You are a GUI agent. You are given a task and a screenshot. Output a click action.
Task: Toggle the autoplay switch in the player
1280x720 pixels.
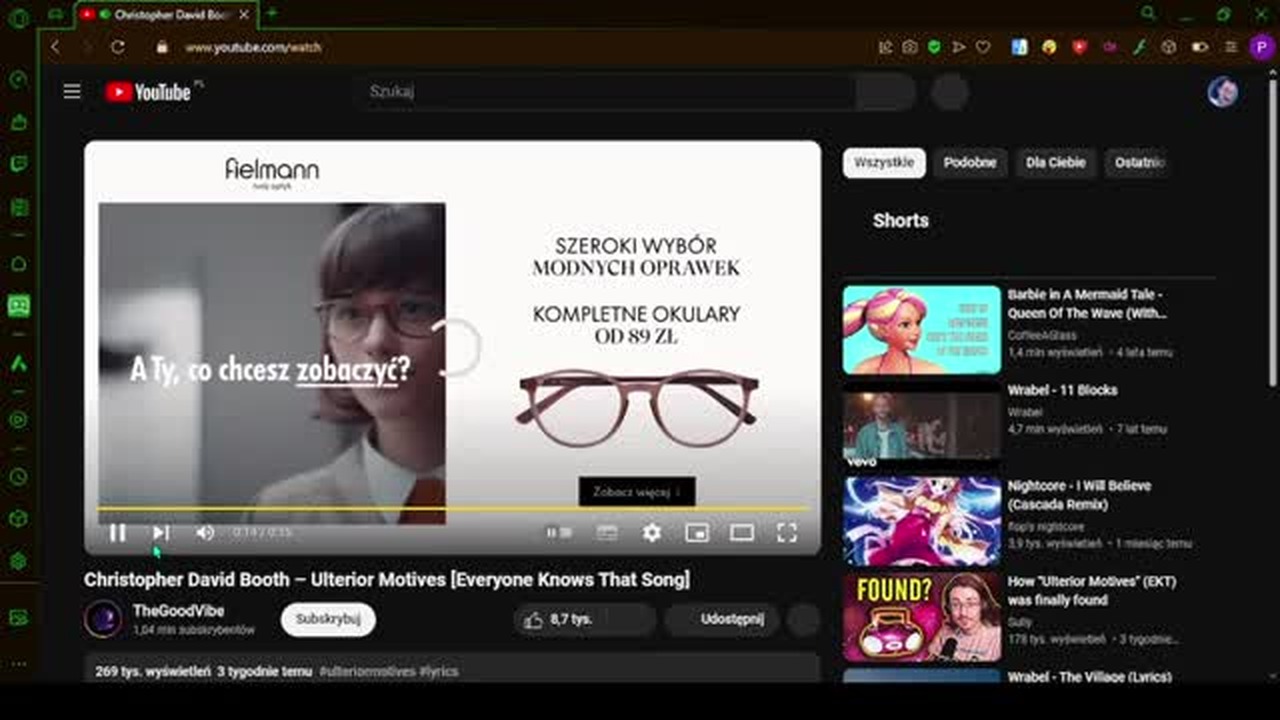(559, 533)
